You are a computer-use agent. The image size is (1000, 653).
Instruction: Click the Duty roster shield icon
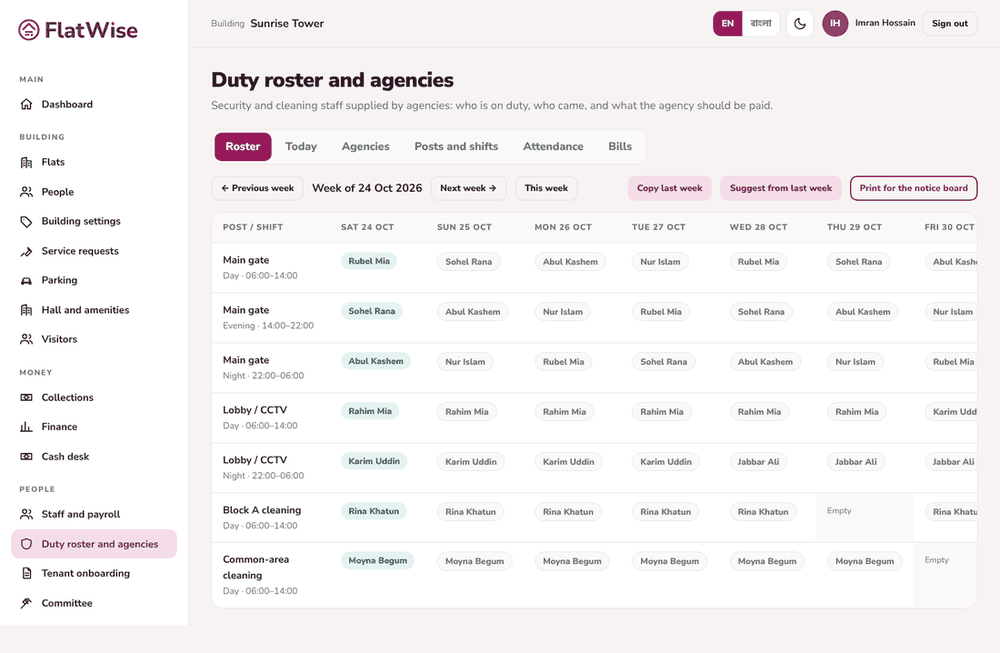[26, 544]
